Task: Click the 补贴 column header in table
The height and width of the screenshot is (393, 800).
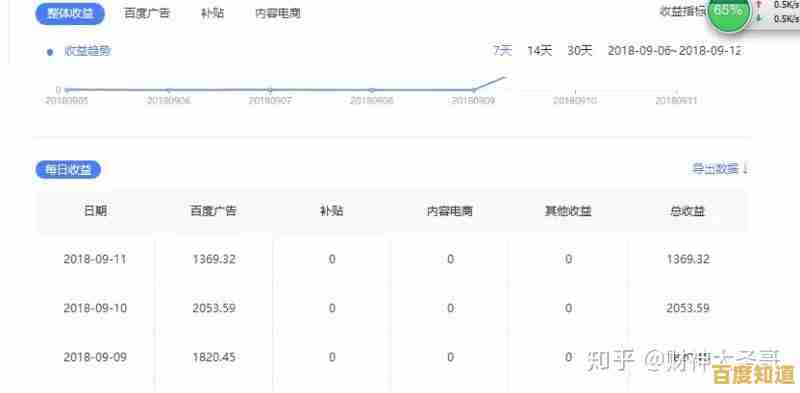Action: point(332,211)
